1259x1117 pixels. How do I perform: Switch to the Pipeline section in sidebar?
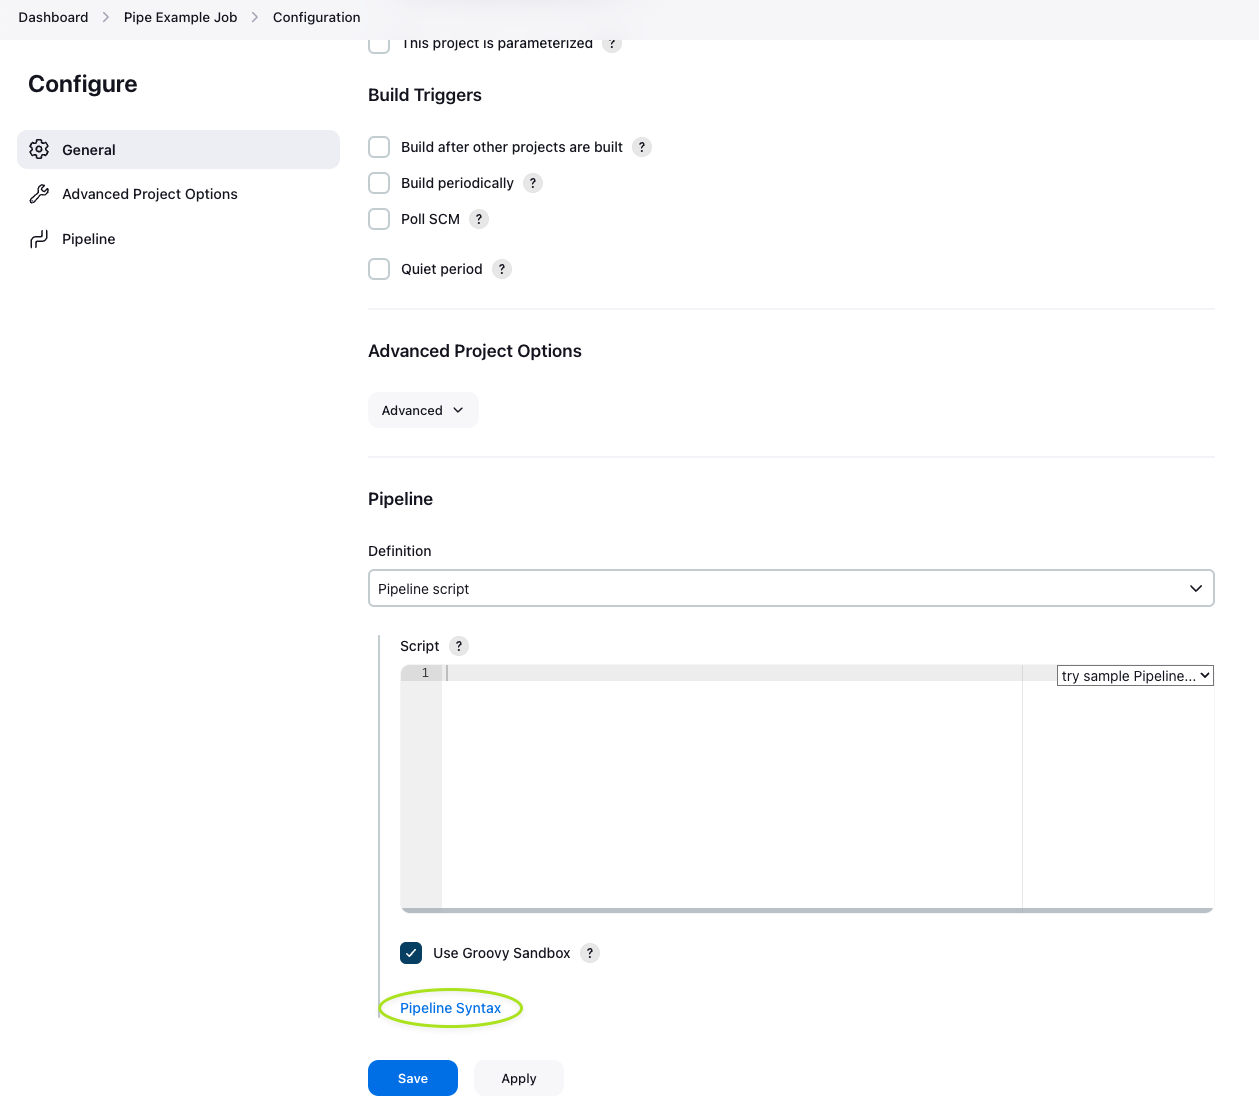[89, 238]
